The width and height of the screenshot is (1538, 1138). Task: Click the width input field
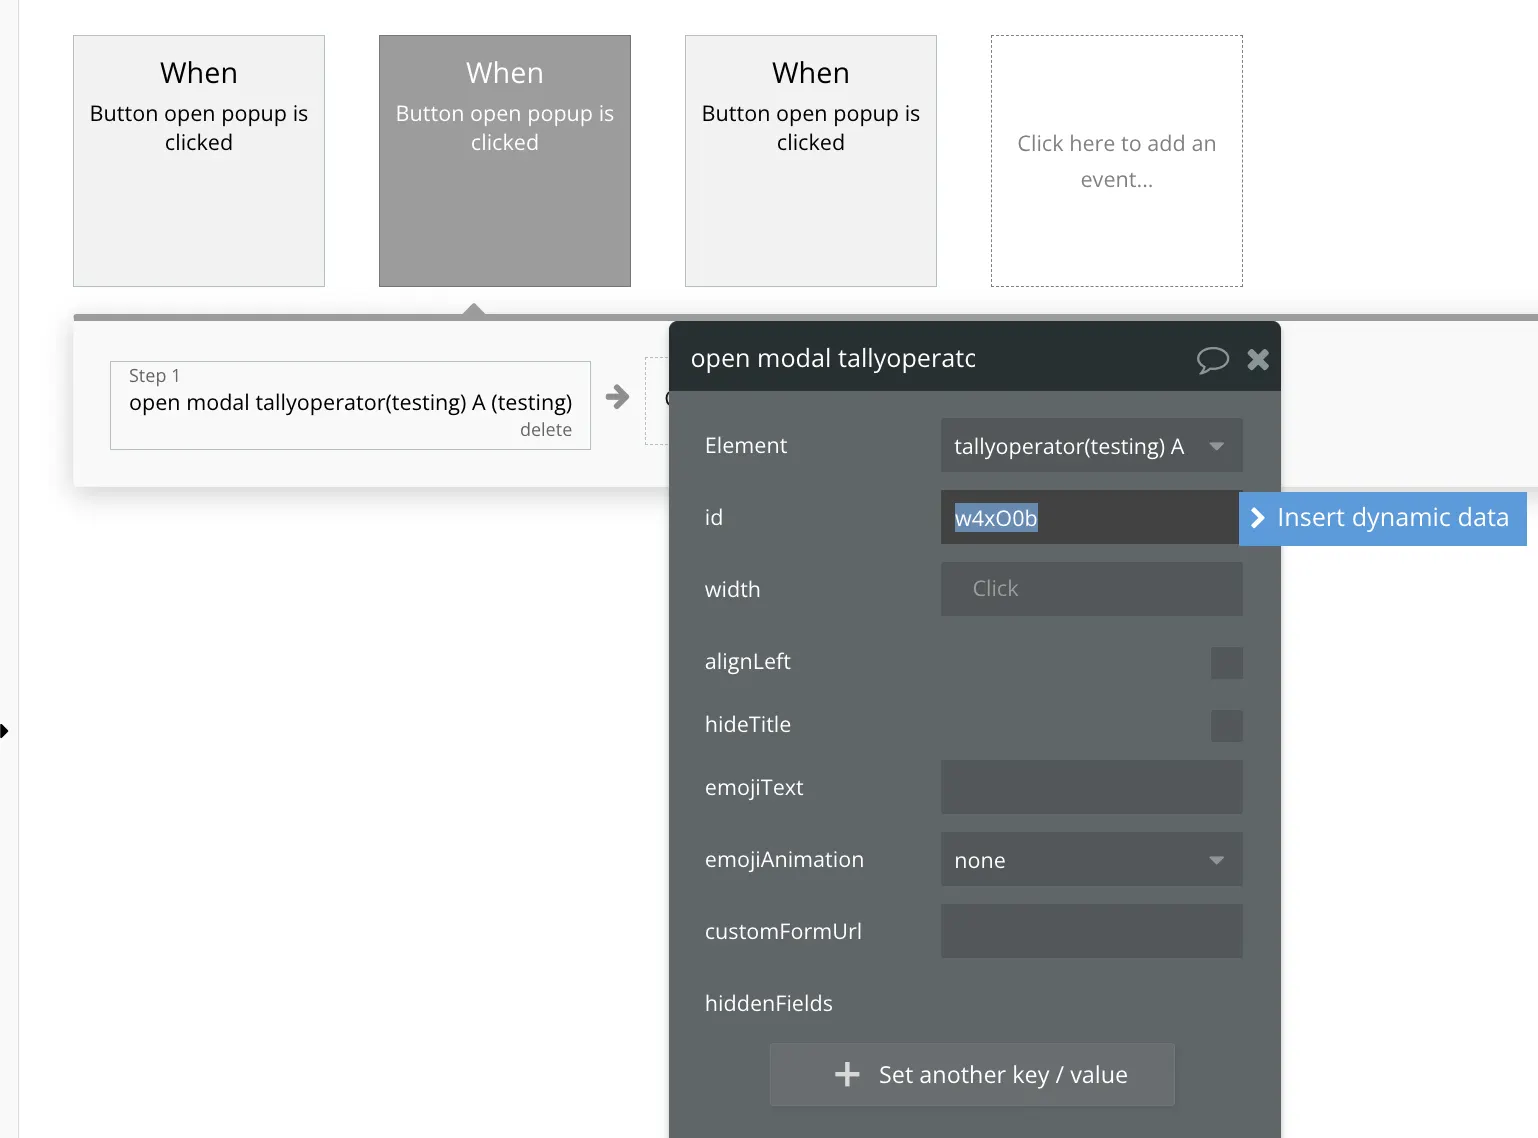click(1091, 589)
